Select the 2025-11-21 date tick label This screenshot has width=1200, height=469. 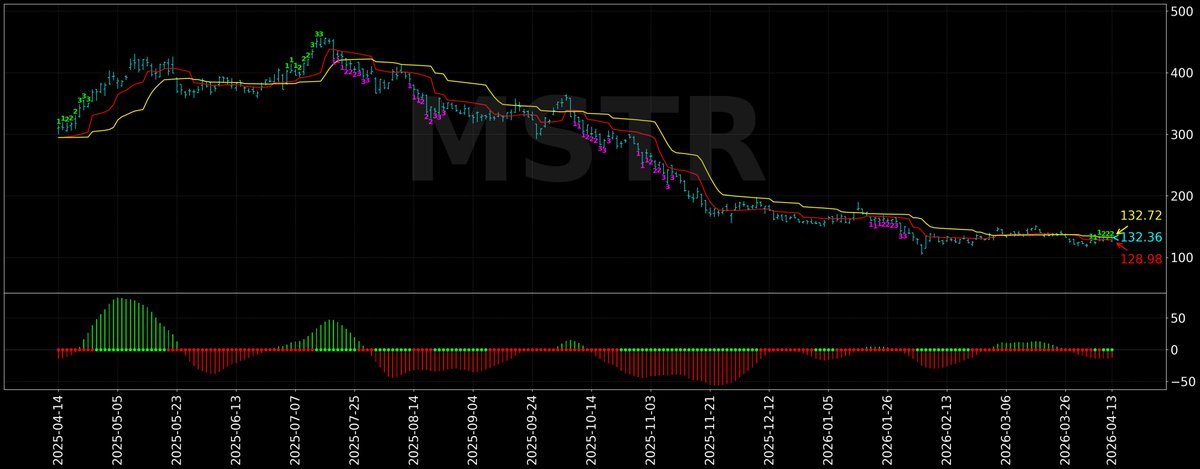(x=711, y=428)
